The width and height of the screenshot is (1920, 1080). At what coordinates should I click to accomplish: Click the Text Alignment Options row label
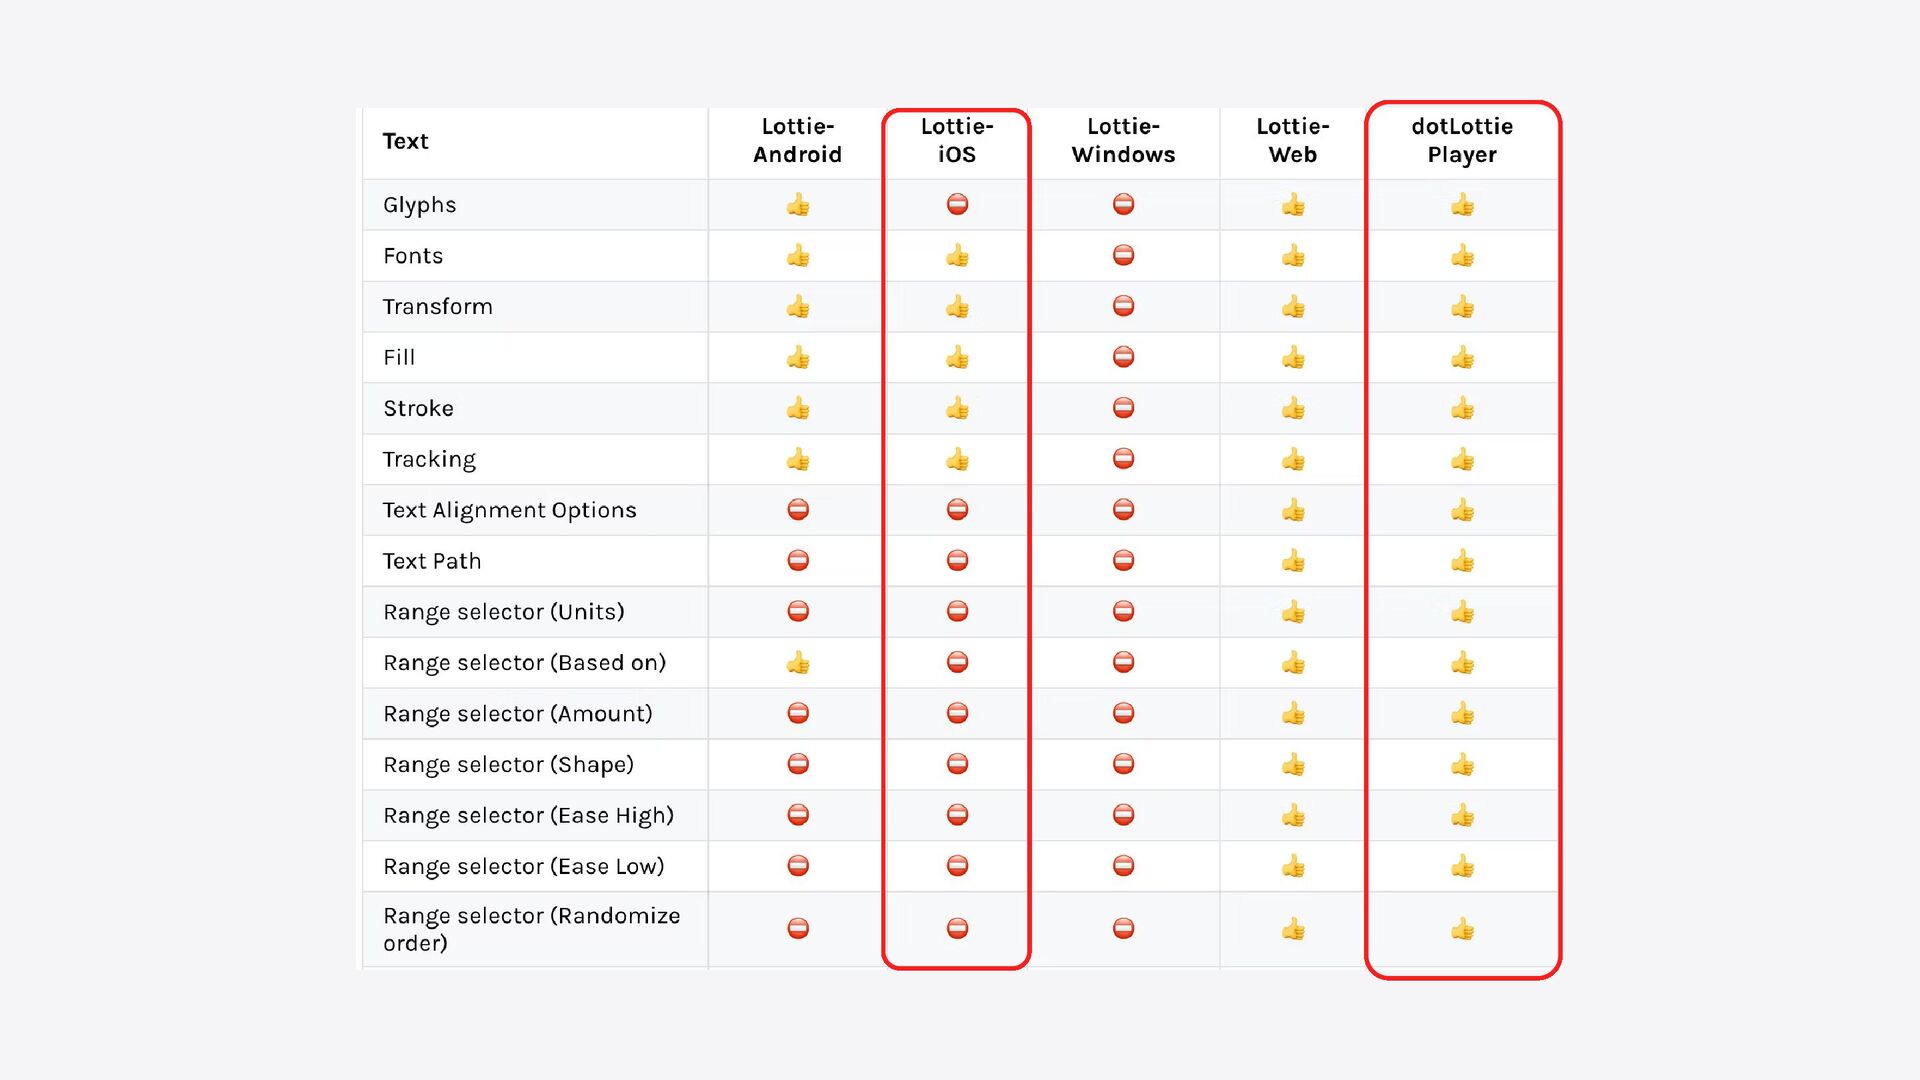(x=509, y=510)
